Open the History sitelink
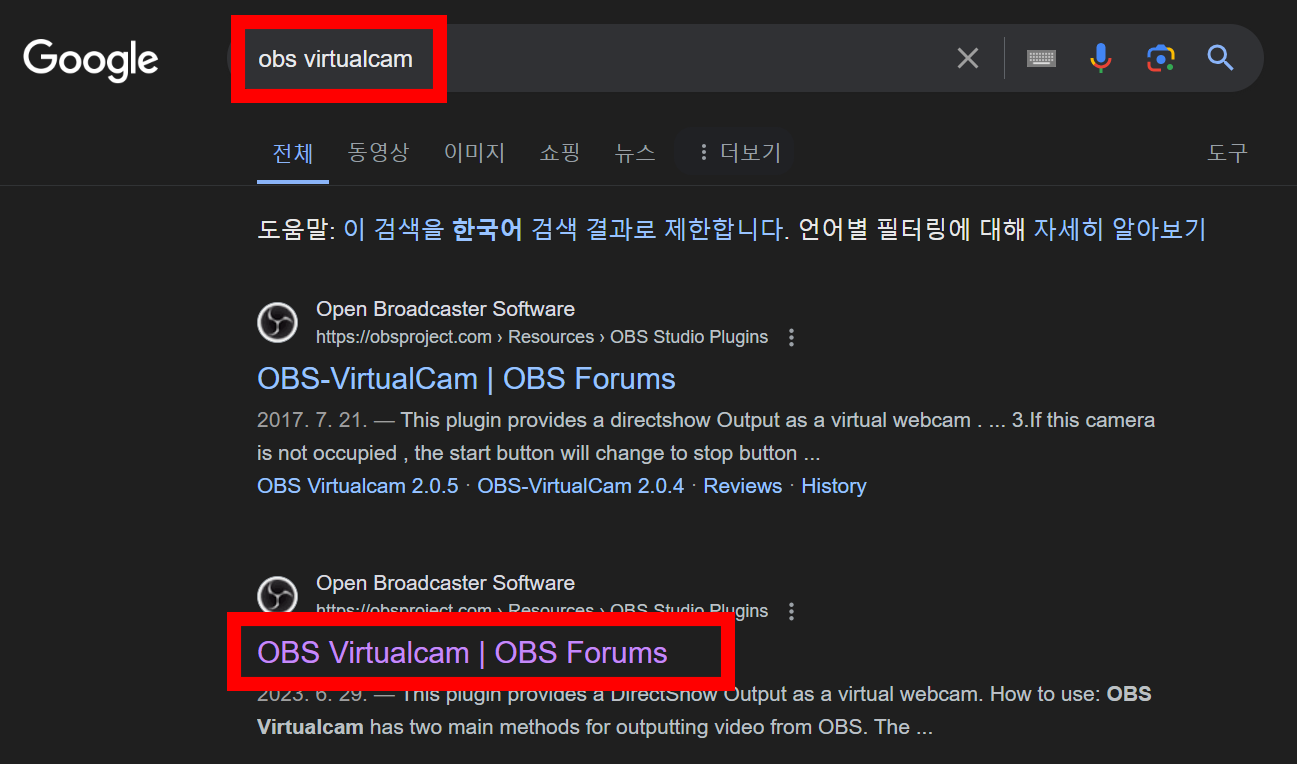 click(833, 486)
